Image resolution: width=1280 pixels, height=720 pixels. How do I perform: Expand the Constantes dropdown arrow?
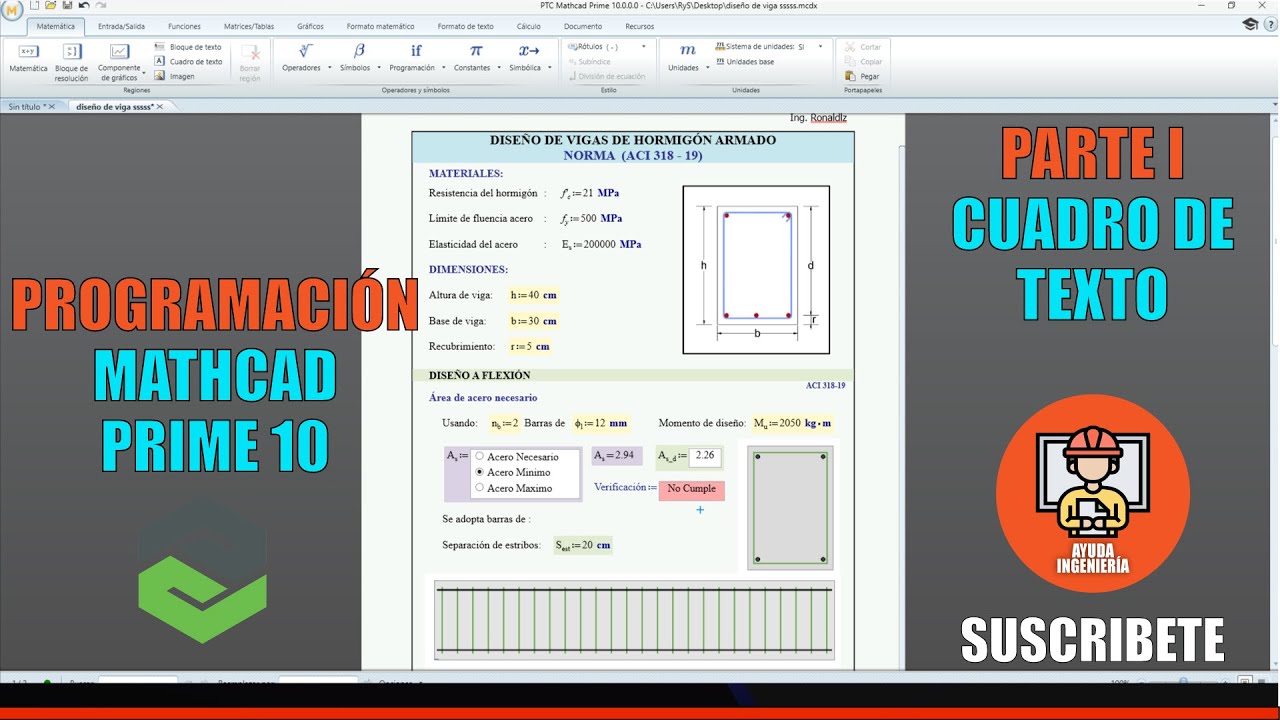pyautogui.click(x=497, y=68)
